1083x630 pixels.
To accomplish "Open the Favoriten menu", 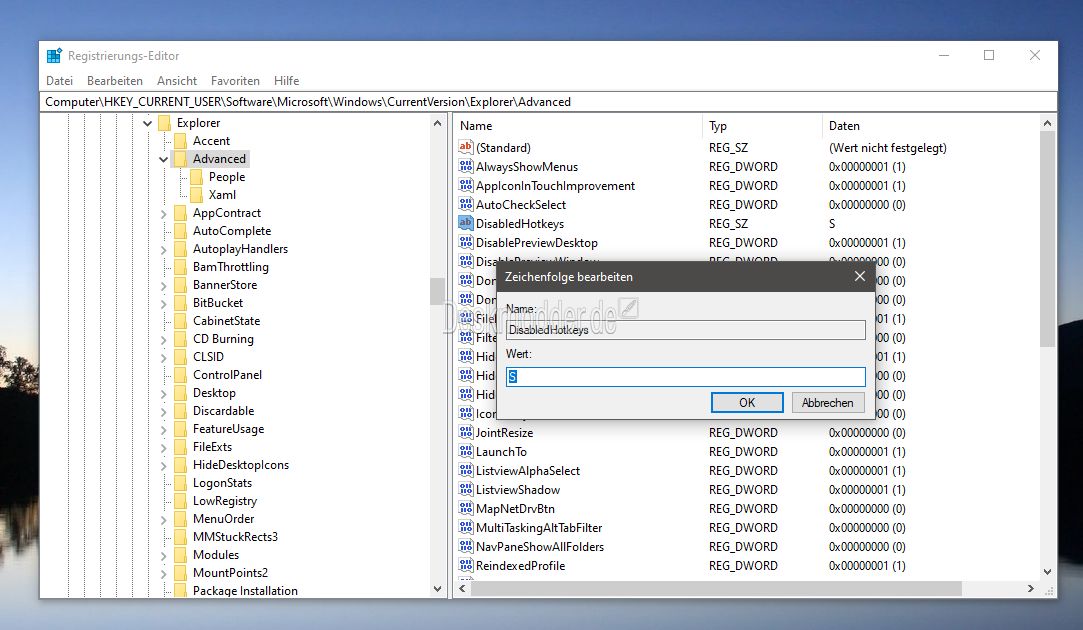I will (x=236, y=81).
